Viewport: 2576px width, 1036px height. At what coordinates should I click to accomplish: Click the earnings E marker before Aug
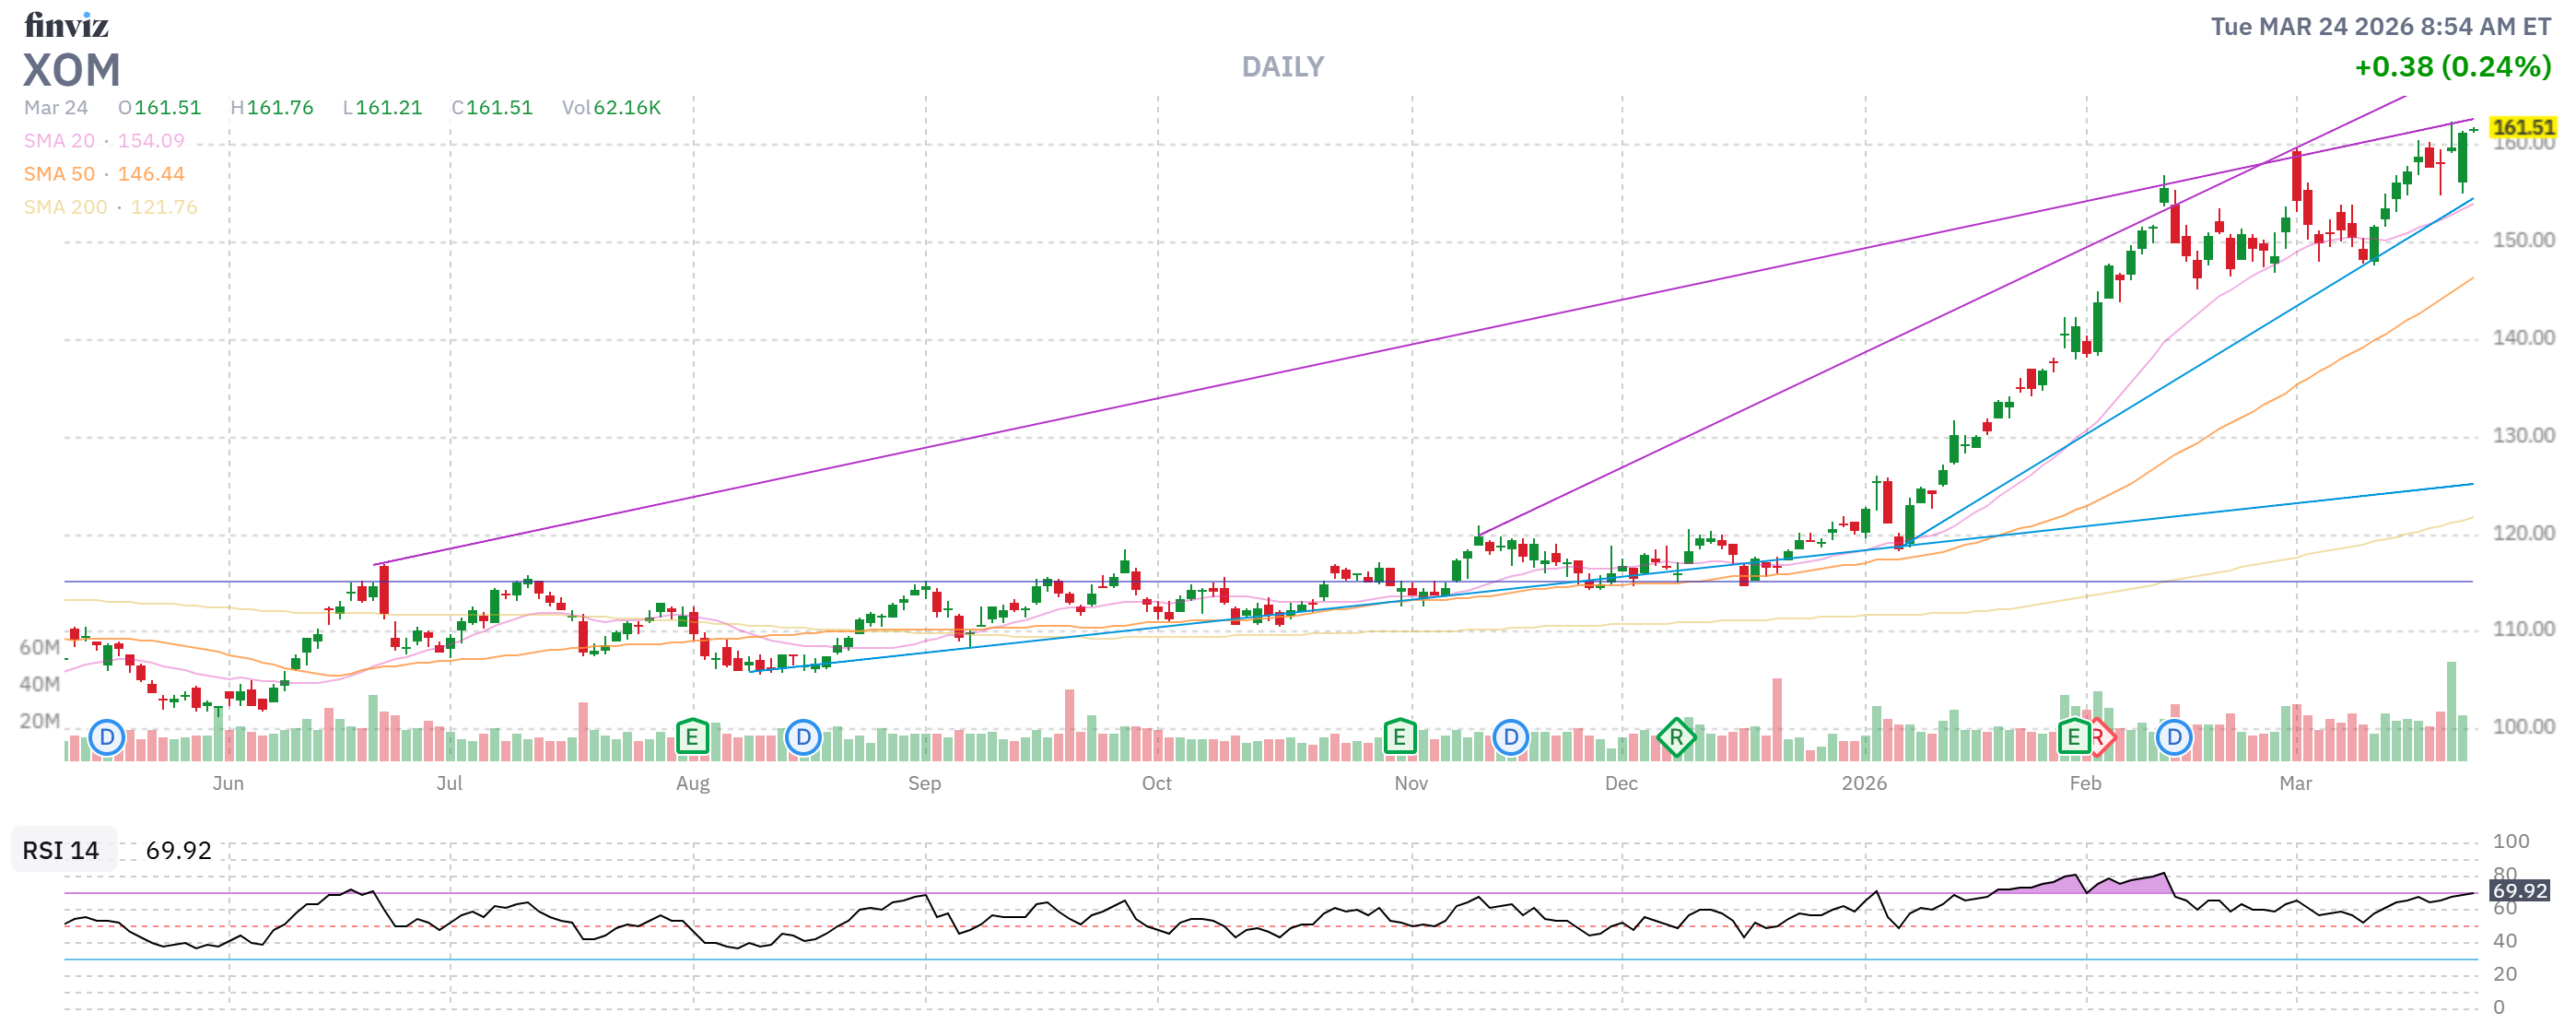(691, 739)
